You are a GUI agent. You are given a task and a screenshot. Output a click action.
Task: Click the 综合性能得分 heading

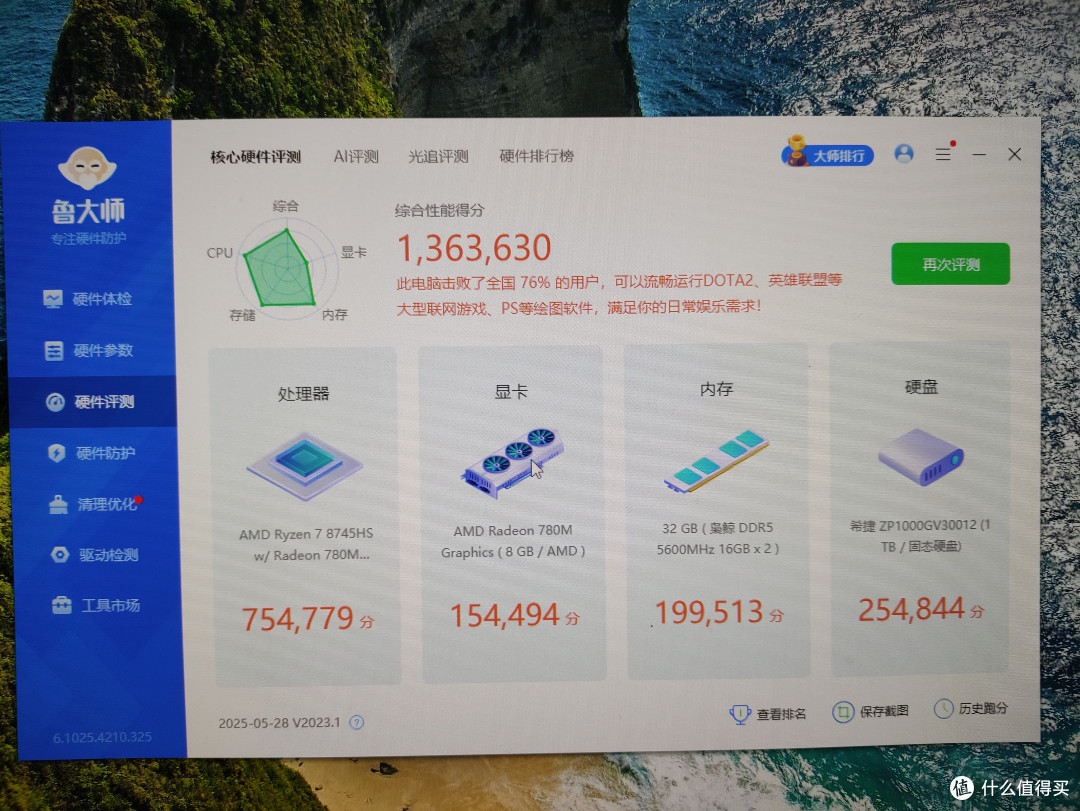(439, 210)
